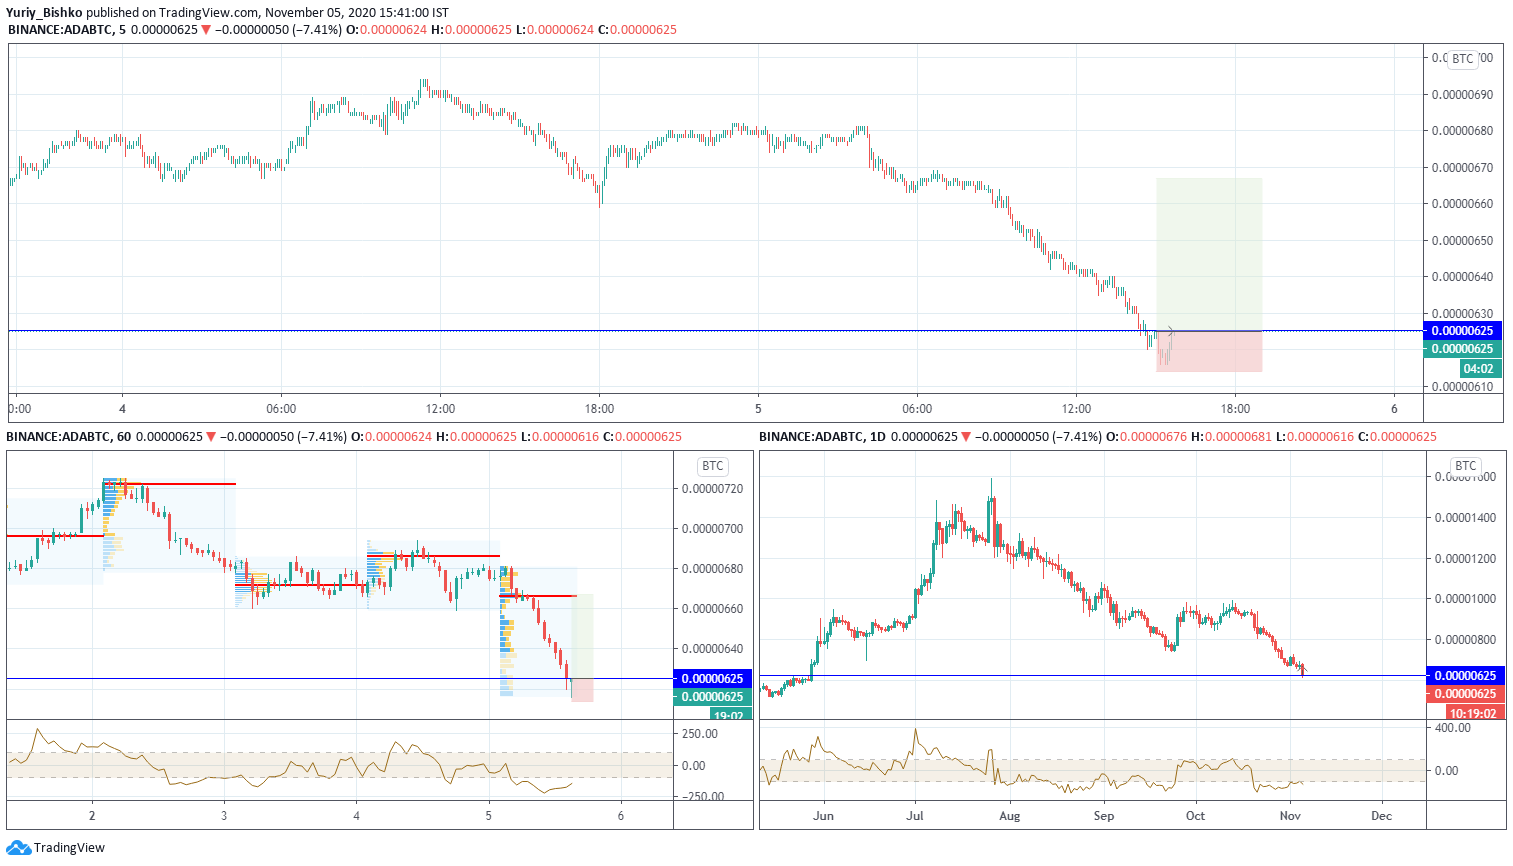Click the red down-triangle in 5-minute chart header

coord(206,30)
